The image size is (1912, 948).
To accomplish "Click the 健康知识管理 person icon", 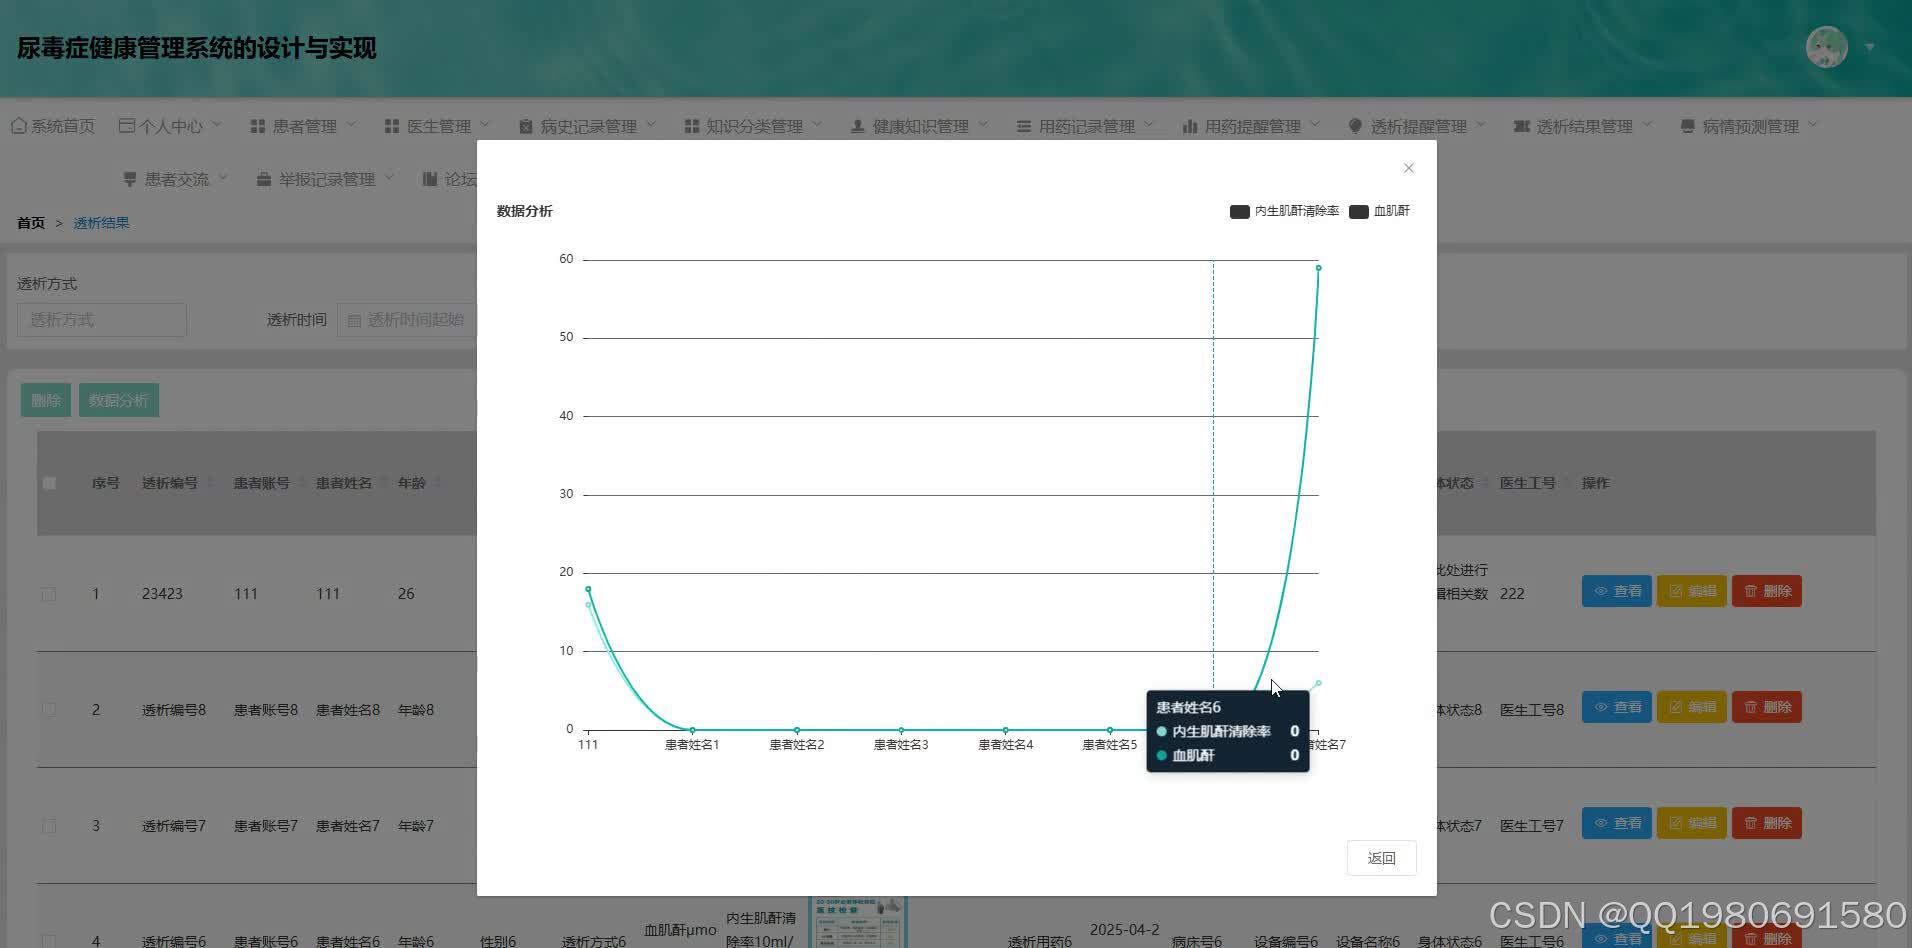I will click(857, 126).
